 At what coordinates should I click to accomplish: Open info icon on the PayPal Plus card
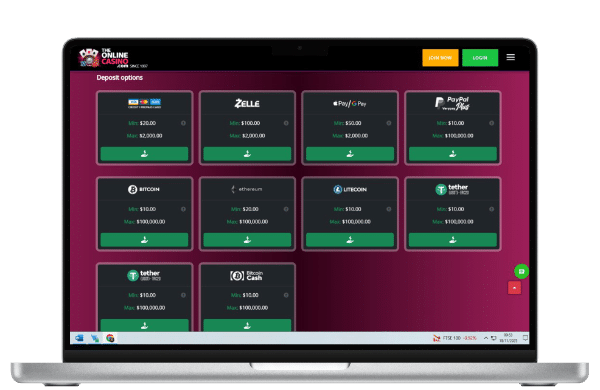tap(491, 123)
